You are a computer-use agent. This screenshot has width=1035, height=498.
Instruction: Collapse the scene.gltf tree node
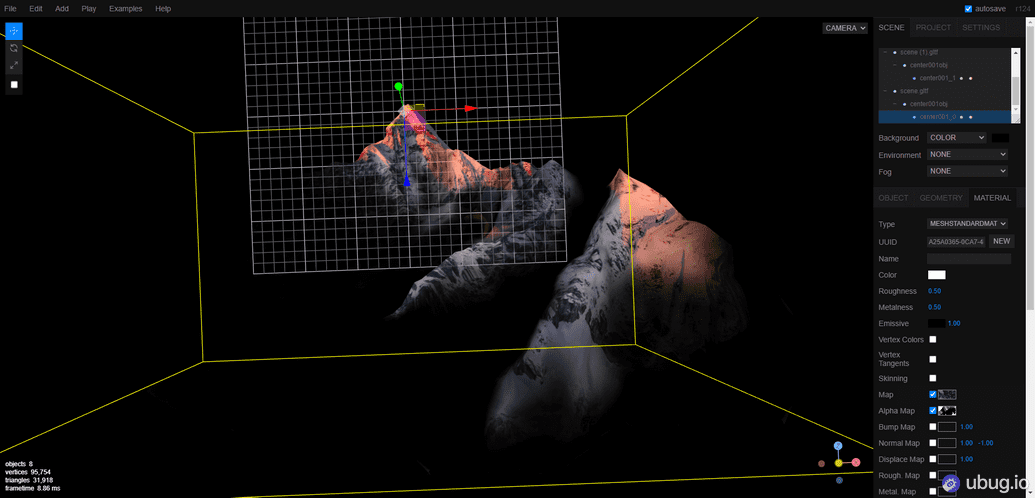[x=885, y=91]
